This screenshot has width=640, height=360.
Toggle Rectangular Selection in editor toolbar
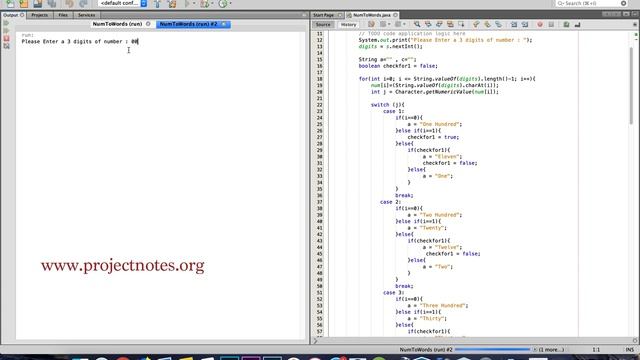point(461,25)
